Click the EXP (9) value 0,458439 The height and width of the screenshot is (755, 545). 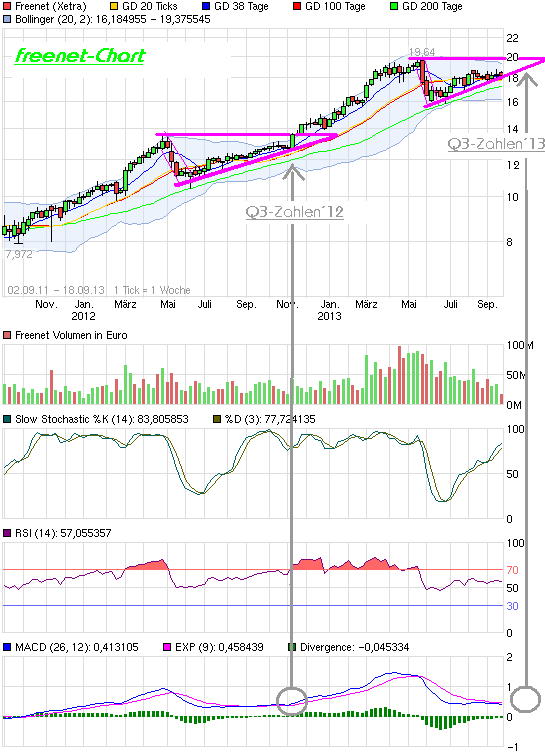pos(241,647)
